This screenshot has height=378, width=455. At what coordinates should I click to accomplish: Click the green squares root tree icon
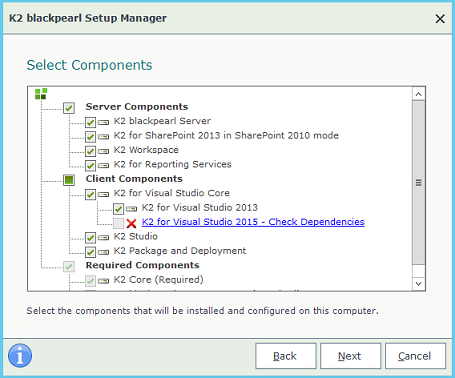(41, 94)
